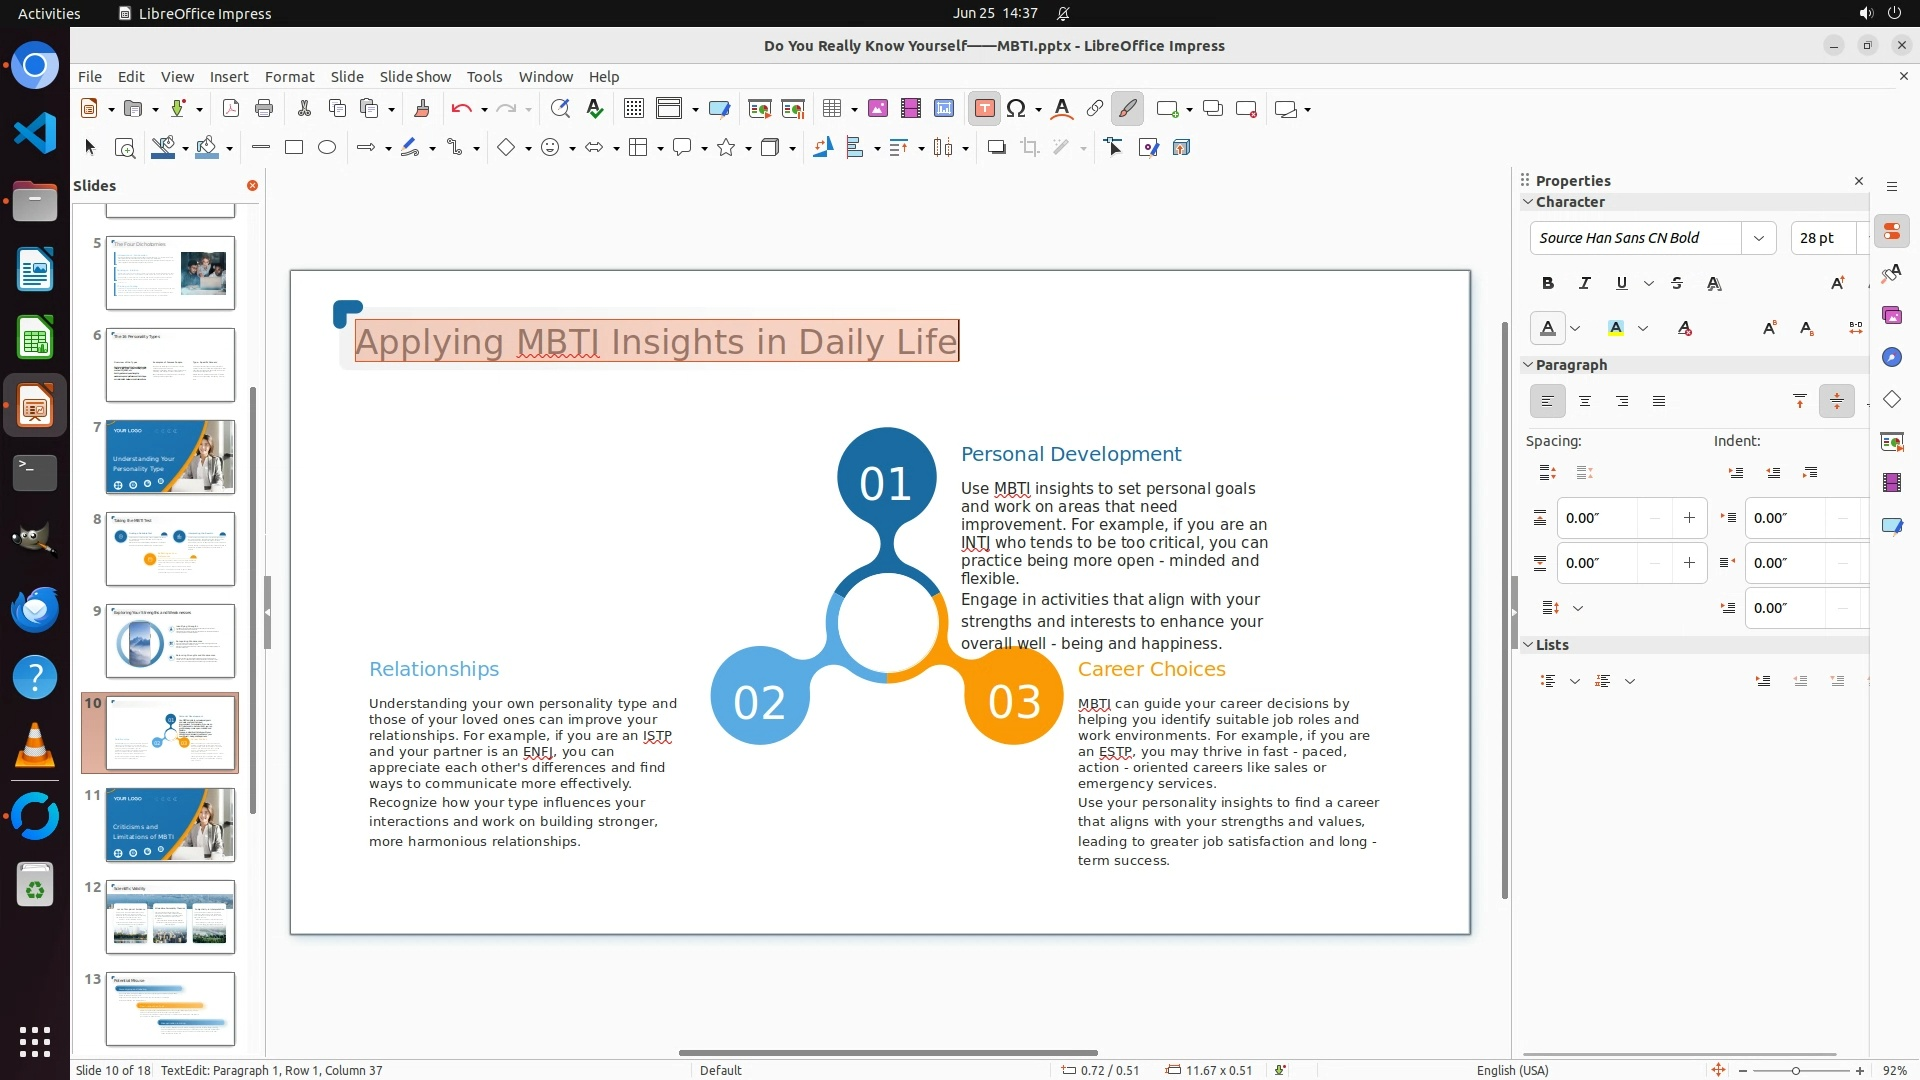The width and height of the screenshot is (1920, 1080).
Task: Open the Format menu
Action: (289, 77)
